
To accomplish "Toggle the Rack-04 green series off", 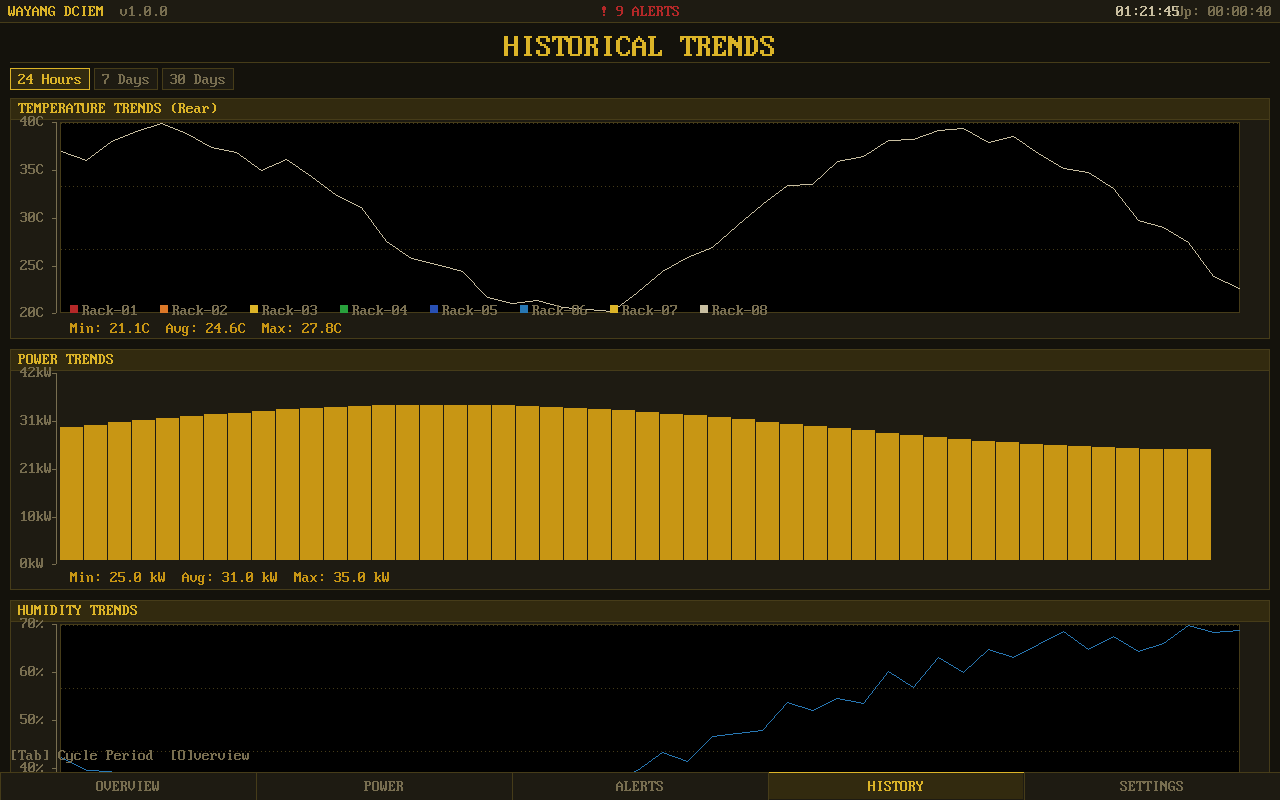I will click(x=371, y=310).
